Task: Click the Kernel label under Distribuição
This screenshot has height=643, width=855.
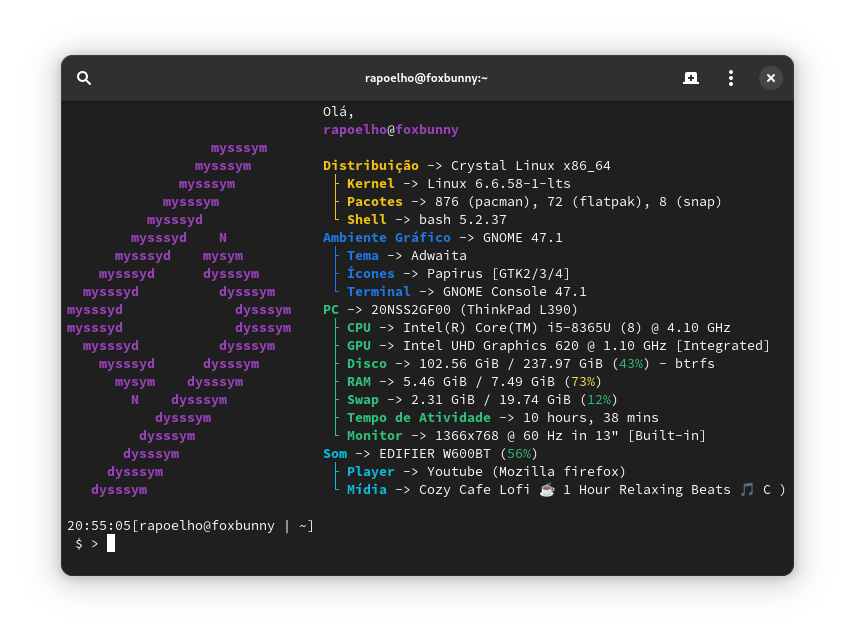Action: coord(370,184)
